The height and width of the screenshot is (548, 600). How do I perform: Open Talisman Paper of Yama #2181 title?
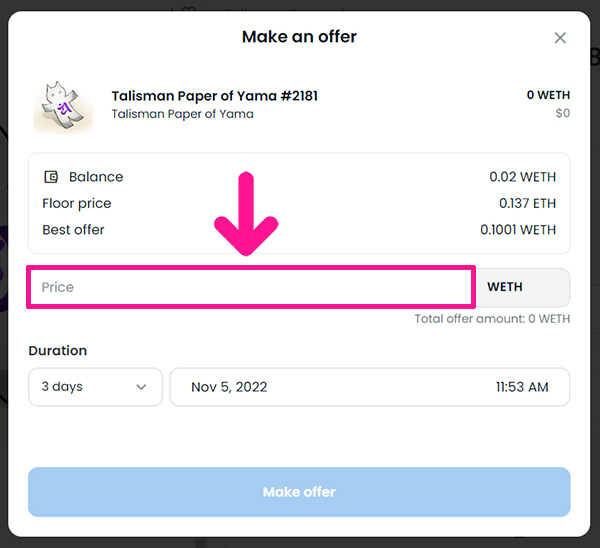point(215,96)
